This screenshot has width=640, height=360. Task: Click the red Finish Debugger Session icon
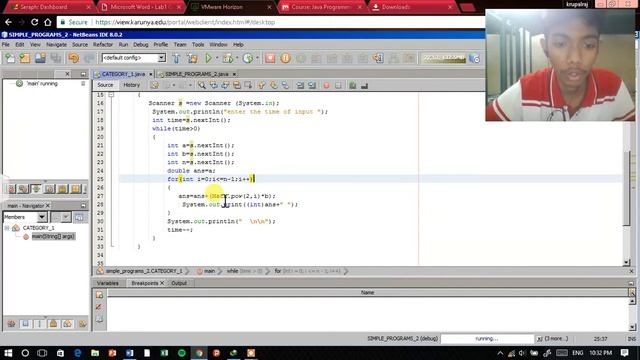(270, 58)
